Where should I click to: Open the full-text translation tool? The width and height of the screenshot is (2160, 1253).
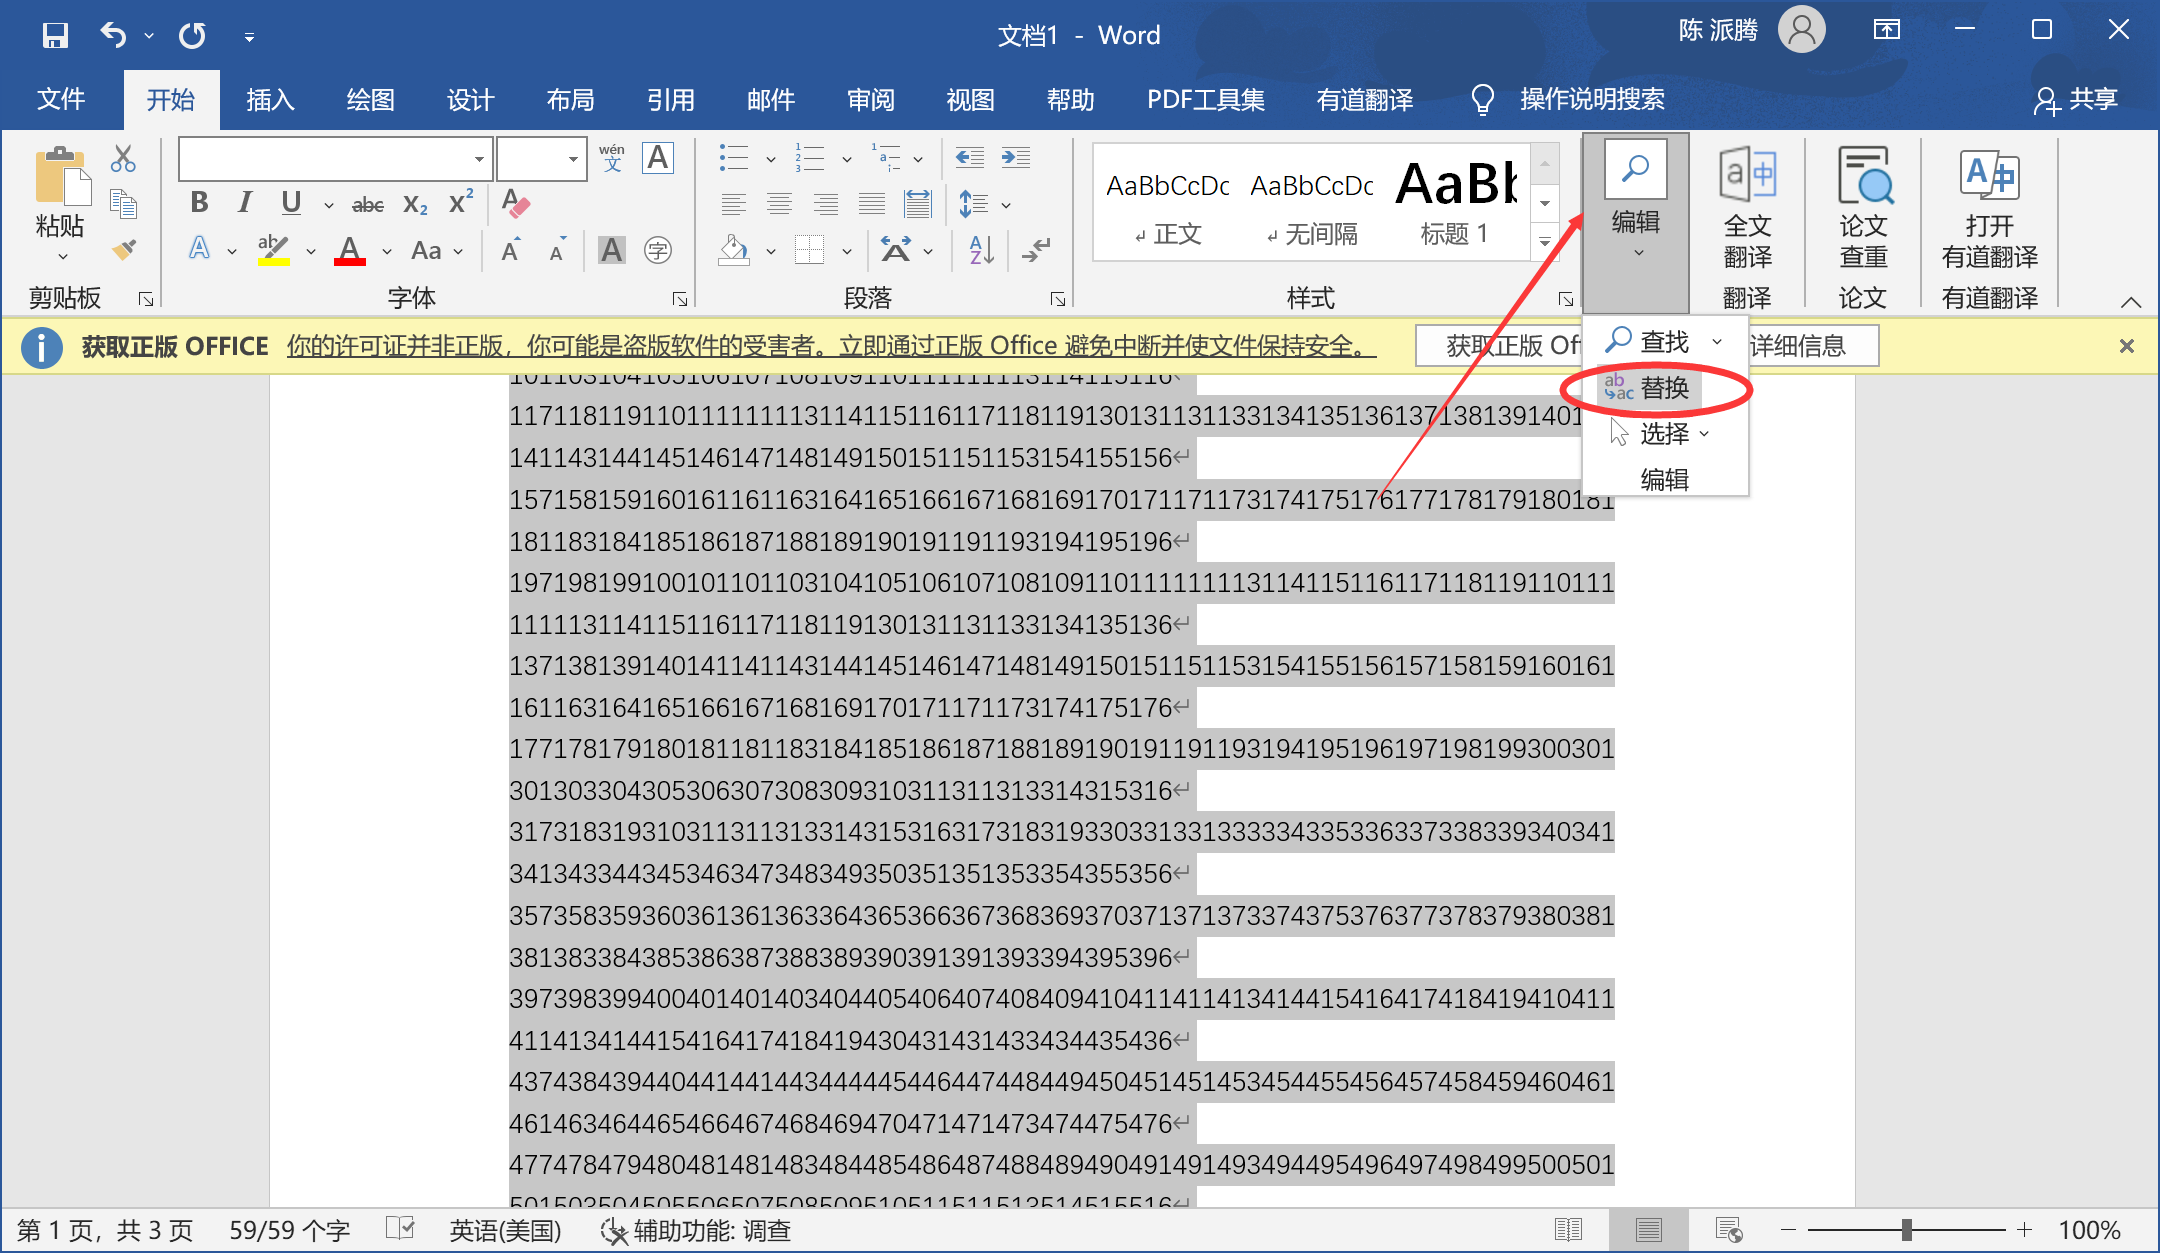[1747, 208]
